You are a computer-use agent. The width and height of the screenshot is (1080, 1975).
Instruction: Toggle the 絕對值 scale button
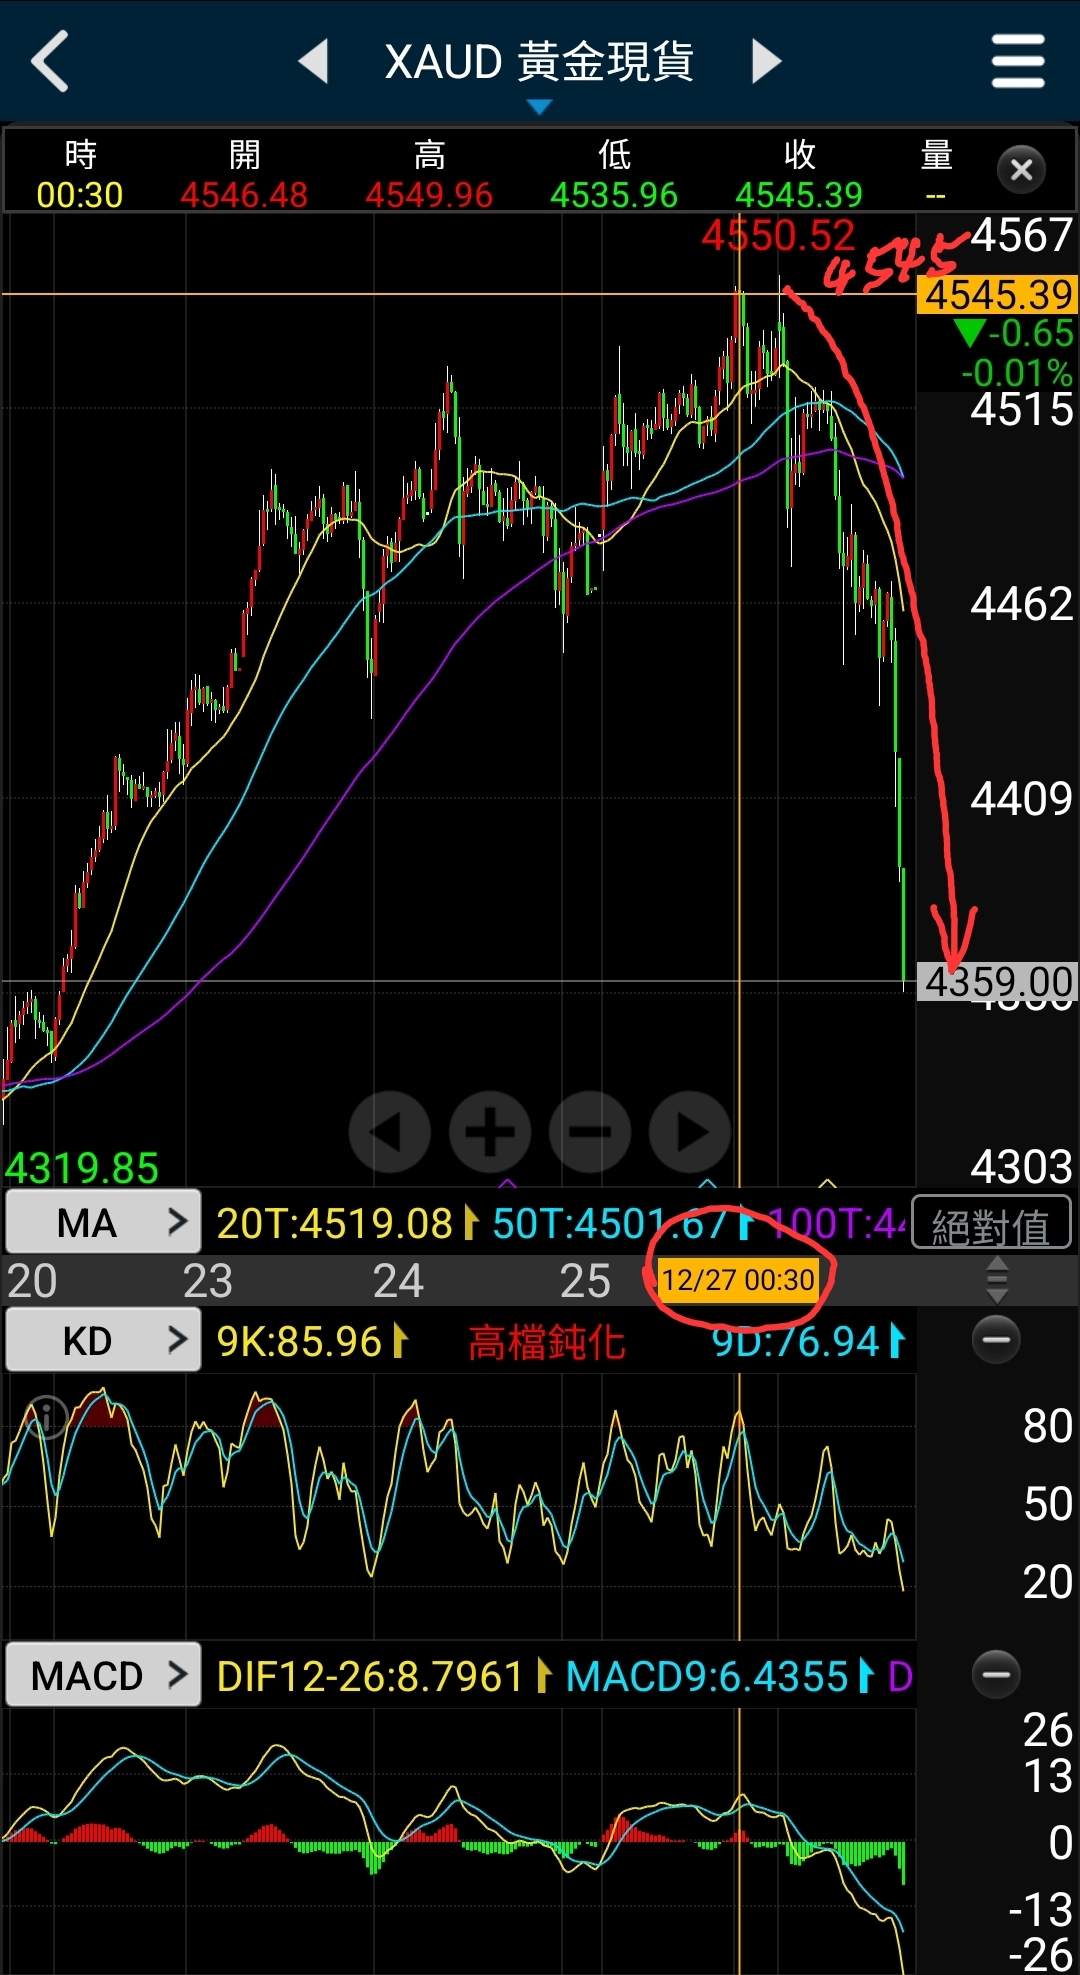(991, 1224)
